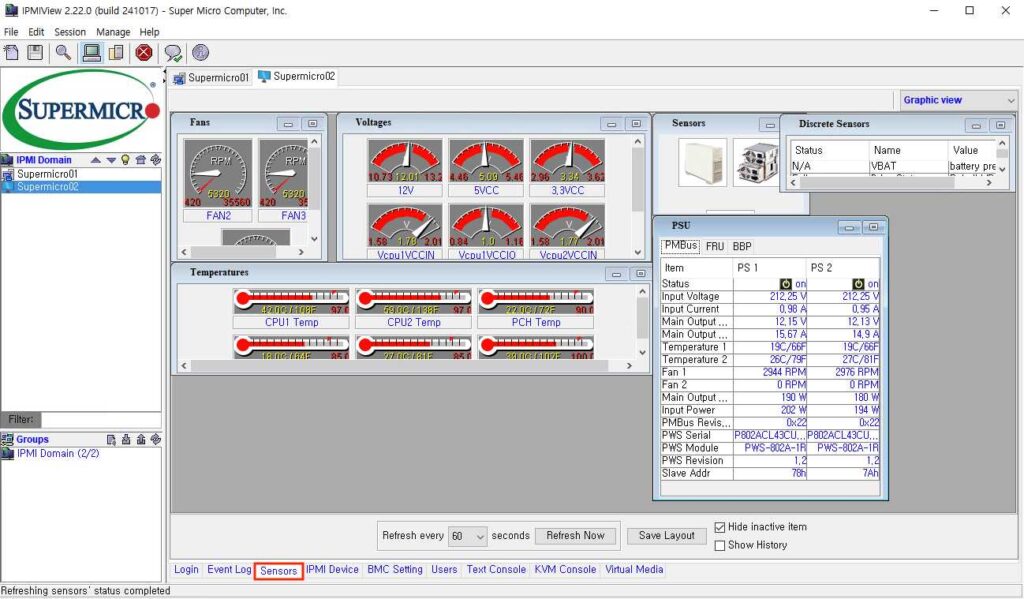Click the up triangle in IPMI Domain header
Image resolution: width=1024 pixels, height=599 pixels.
click(x=96, y=159)
